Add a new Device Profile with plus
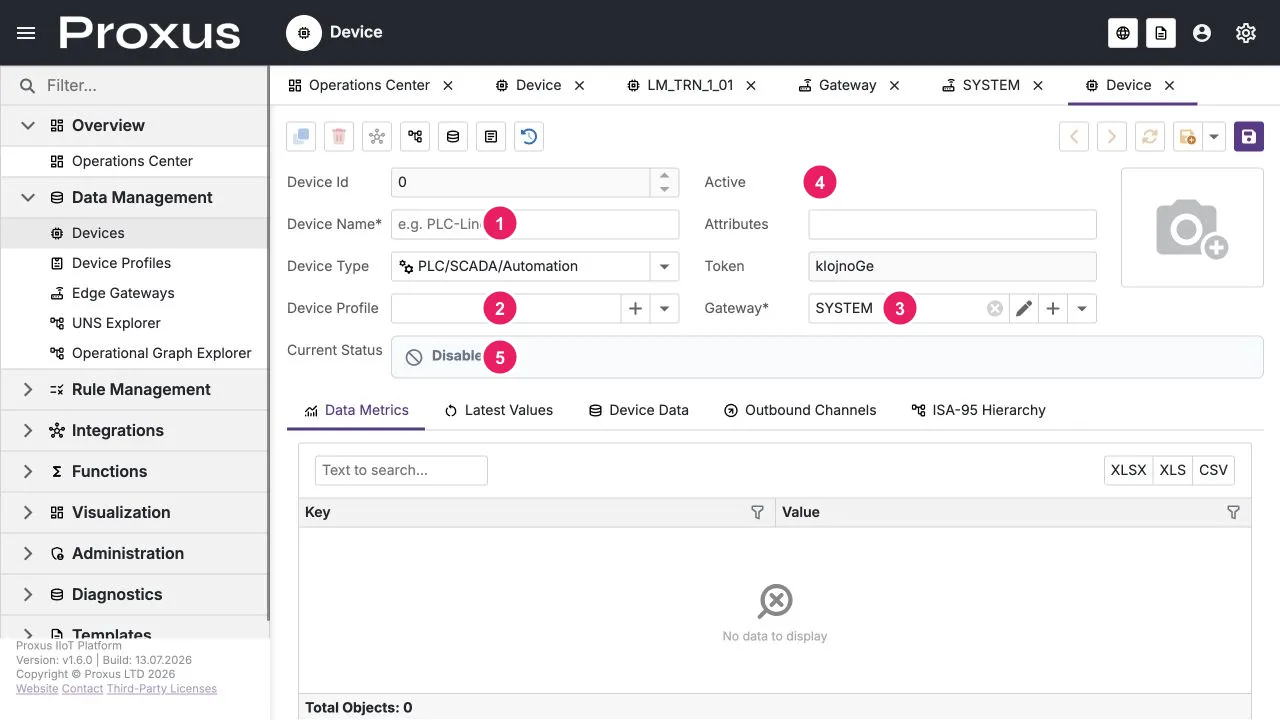Viewport: 1280px width, 720px height. pyautogui.click(x=635, y=308)
